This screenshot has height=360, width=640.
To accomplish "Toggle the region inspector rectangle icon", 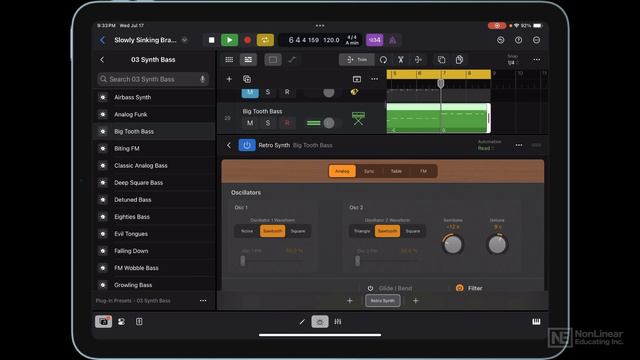I will point(273,60).
